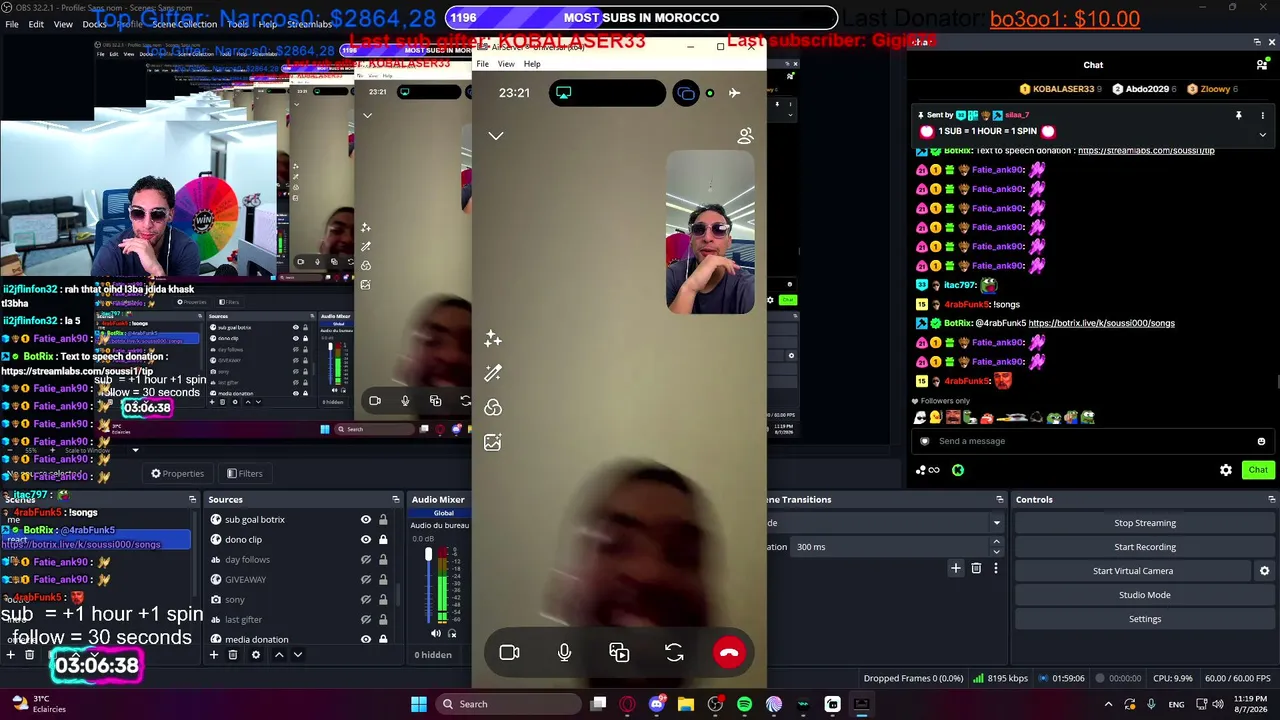Open Properties for the selected source
The height and width of the screenshot is (720, 1280).
pyautogui.click(x=177, y=474)
